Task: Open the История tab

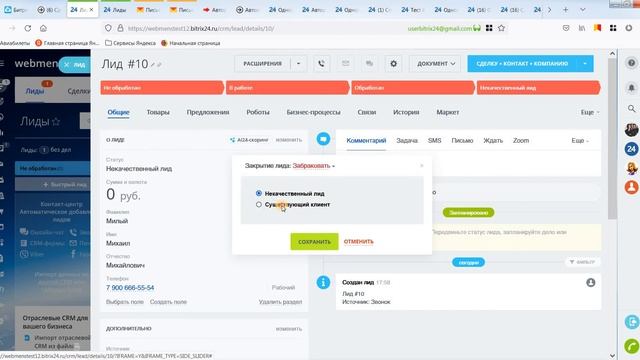Action: pos(406,112)
